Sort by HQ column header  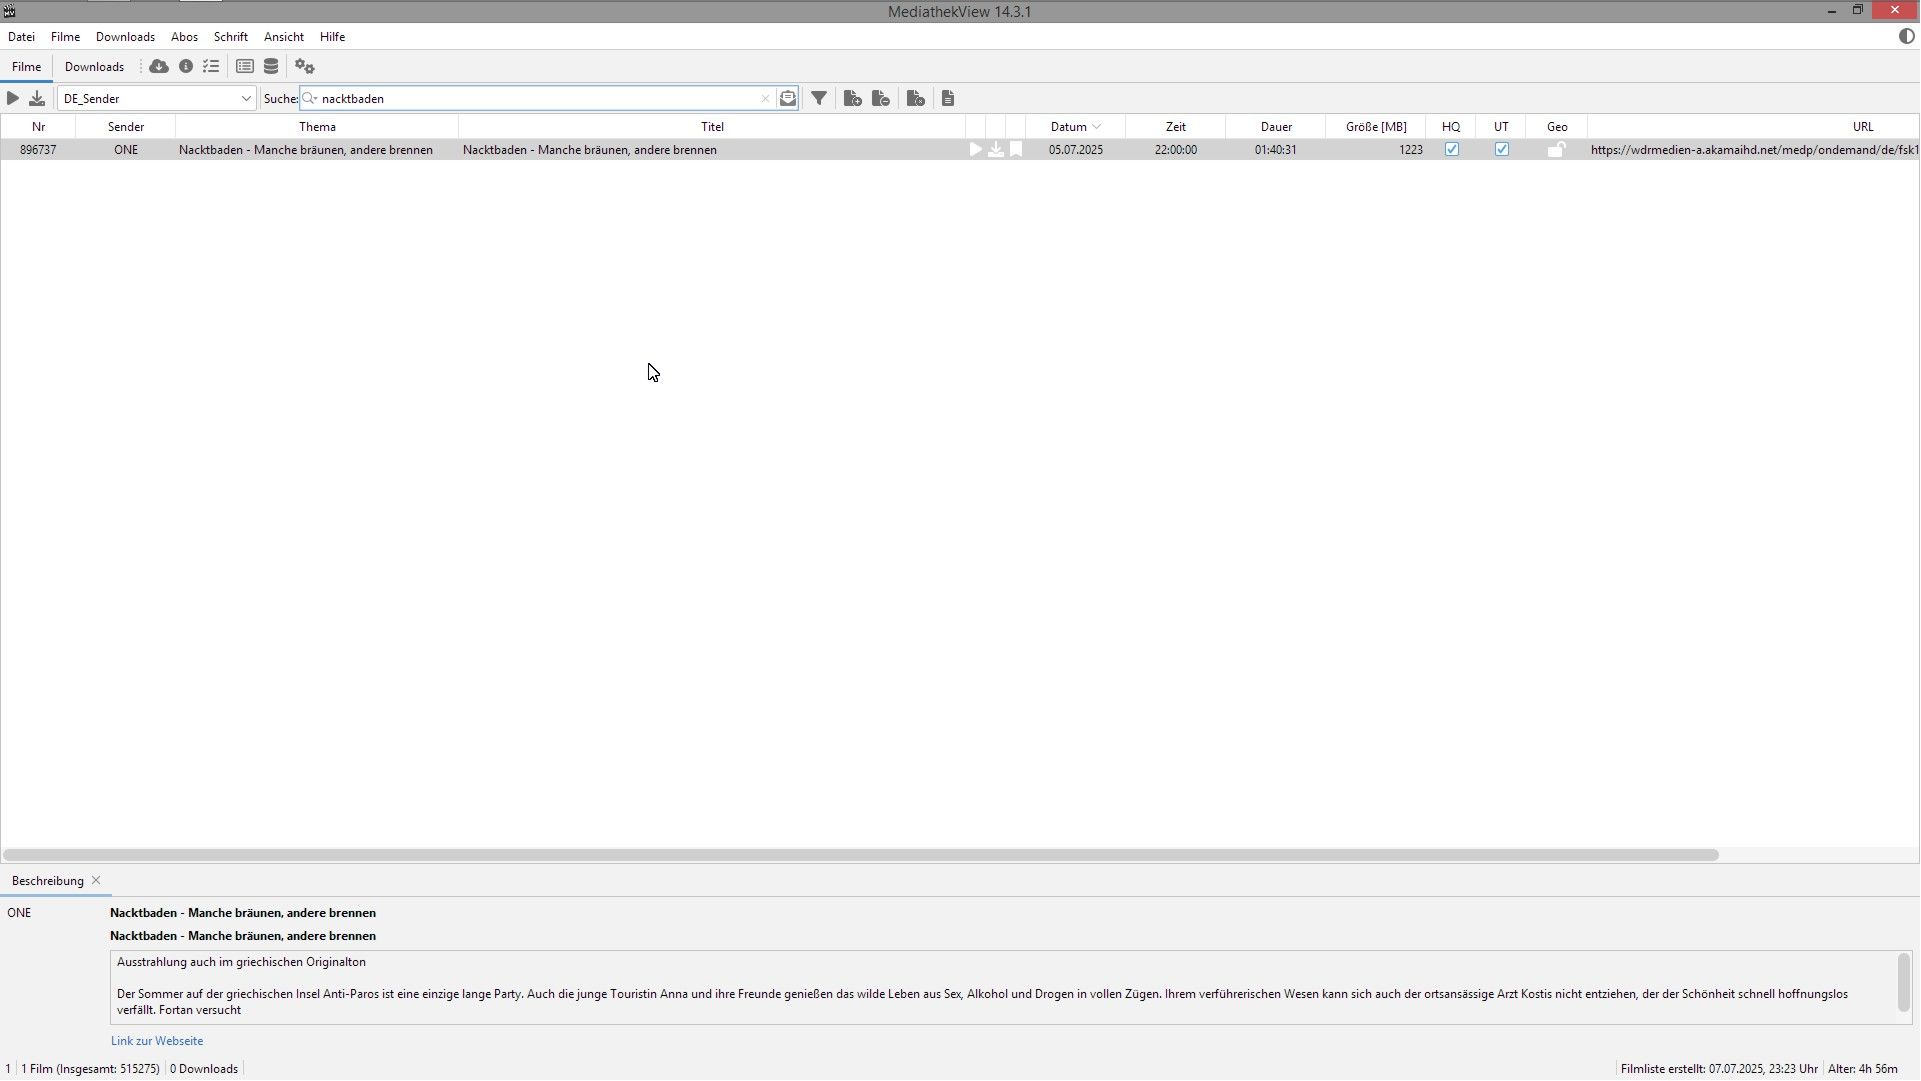1451,127
